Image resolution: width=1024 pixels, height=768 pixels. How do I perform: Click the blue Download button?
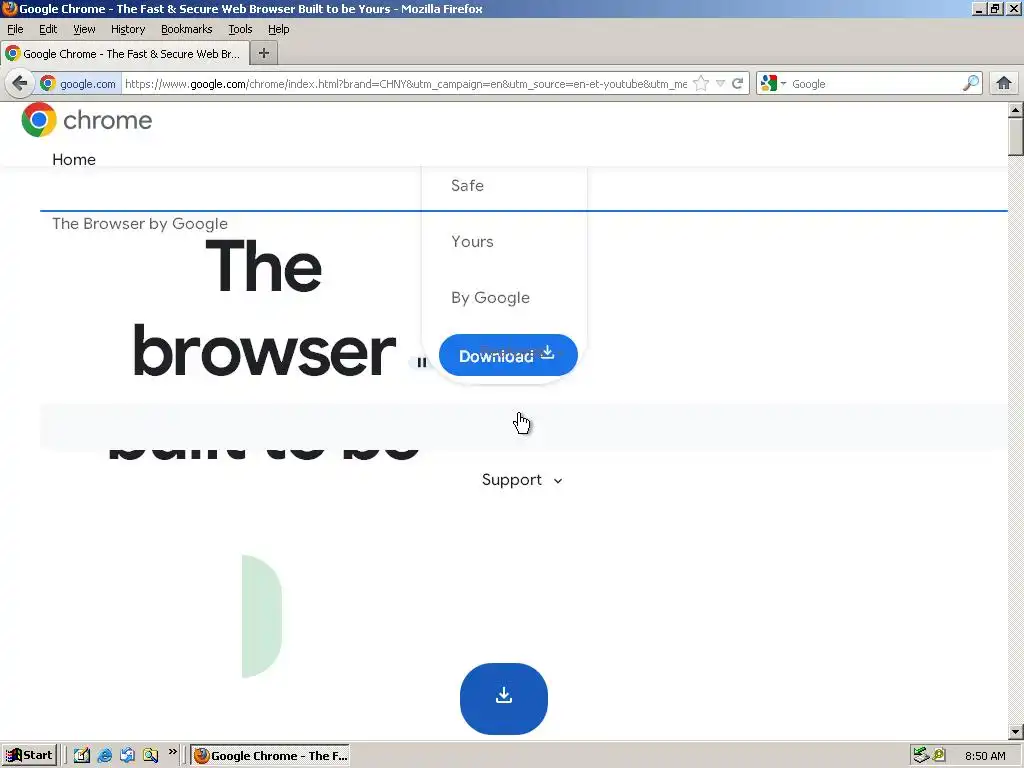pyautogui.click(x=508, y=355)
